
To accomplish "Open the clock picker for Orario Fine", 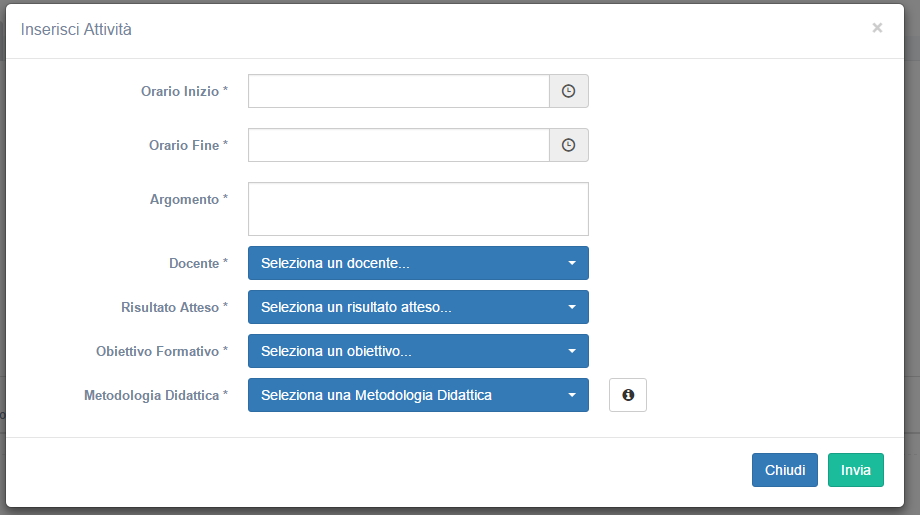I will click(568, 145).
